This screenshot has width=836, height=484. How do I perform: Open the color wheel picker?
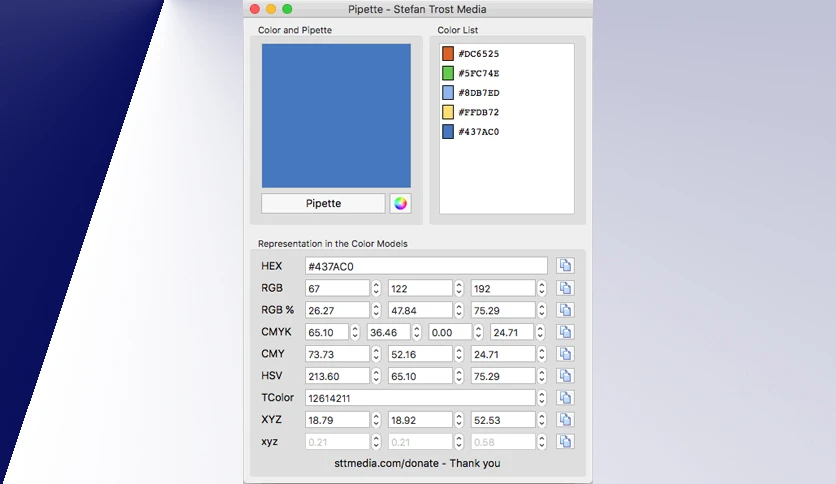tap(400, 203)
